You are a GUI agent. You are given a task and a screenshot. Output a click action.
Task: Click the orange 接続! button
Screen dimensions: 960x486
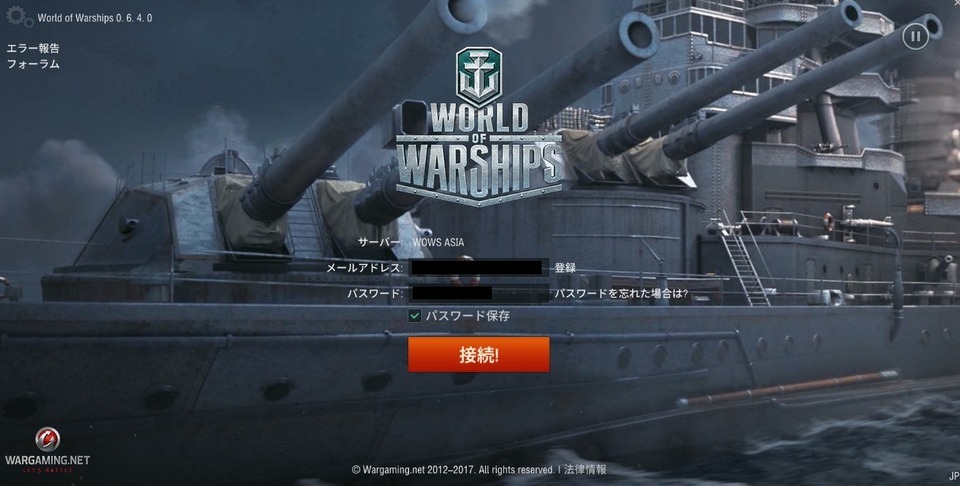click(x=479, y=354)
